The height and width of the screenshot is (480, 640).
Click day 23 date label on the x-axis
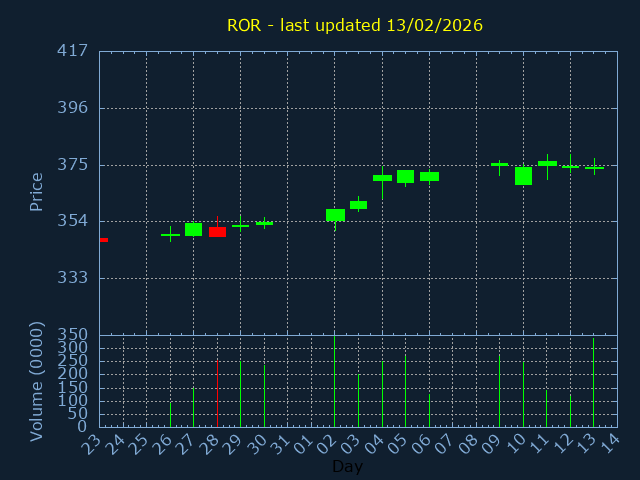94,444
